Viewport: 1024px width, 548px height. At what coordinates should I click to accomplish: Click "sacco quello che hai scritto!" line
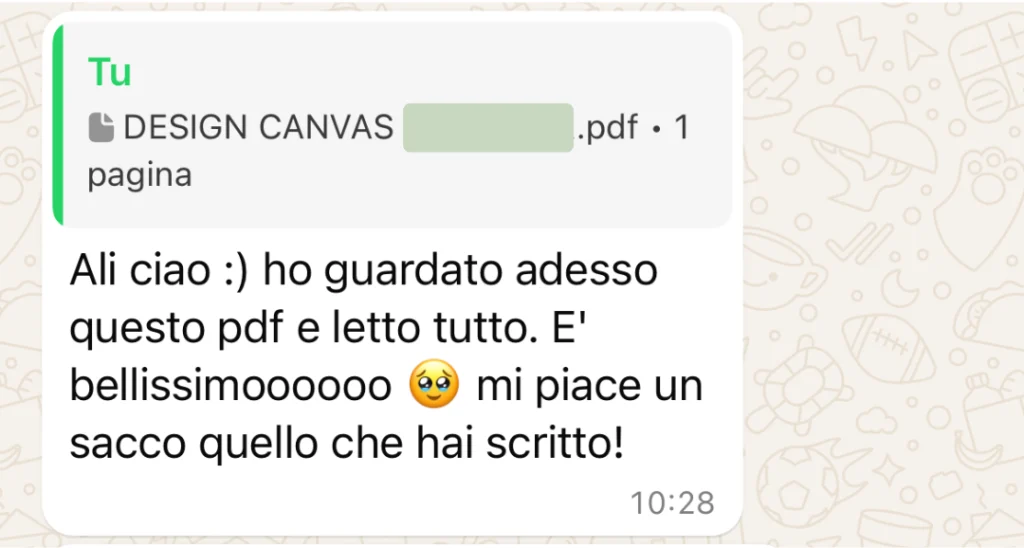(x=347, y=443)
